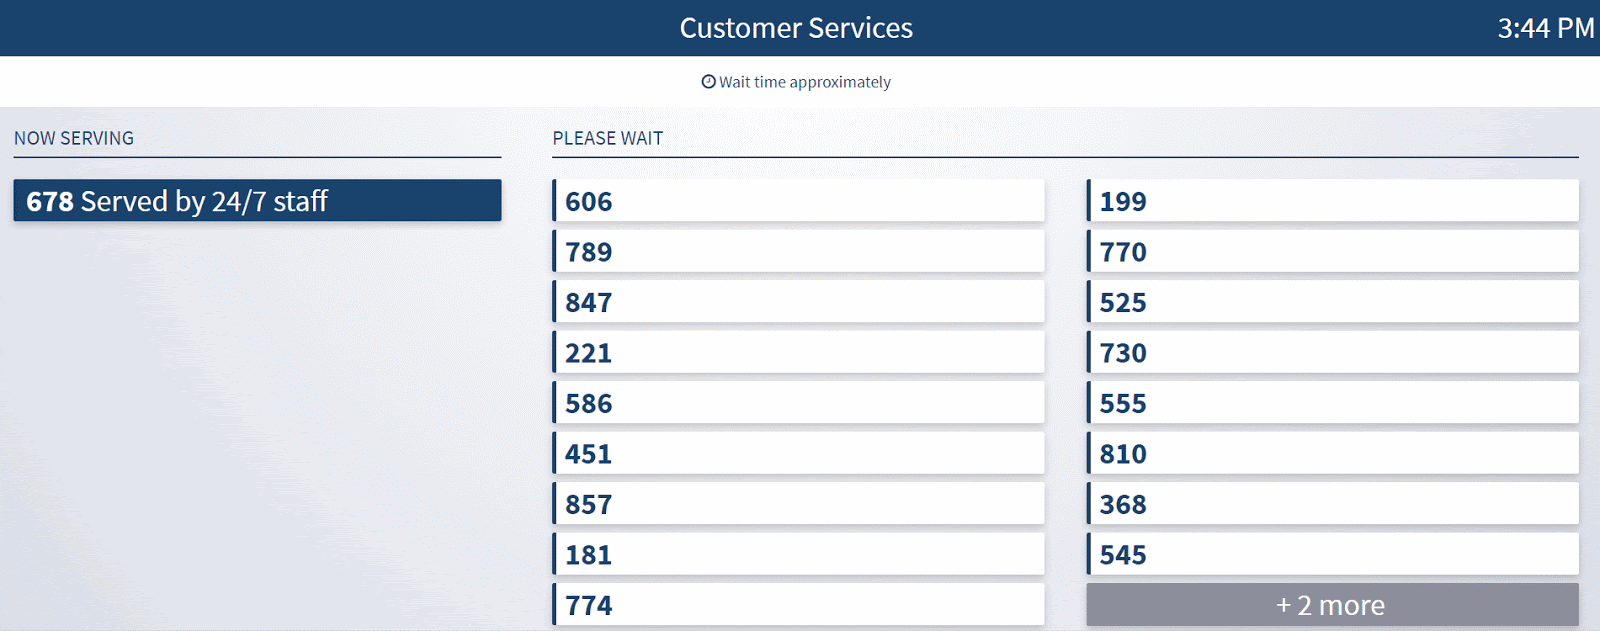The height and width of the screenshot is (631, 1600).
Task: Select ticket 774 in the queue
Action: tap(798, 605)
